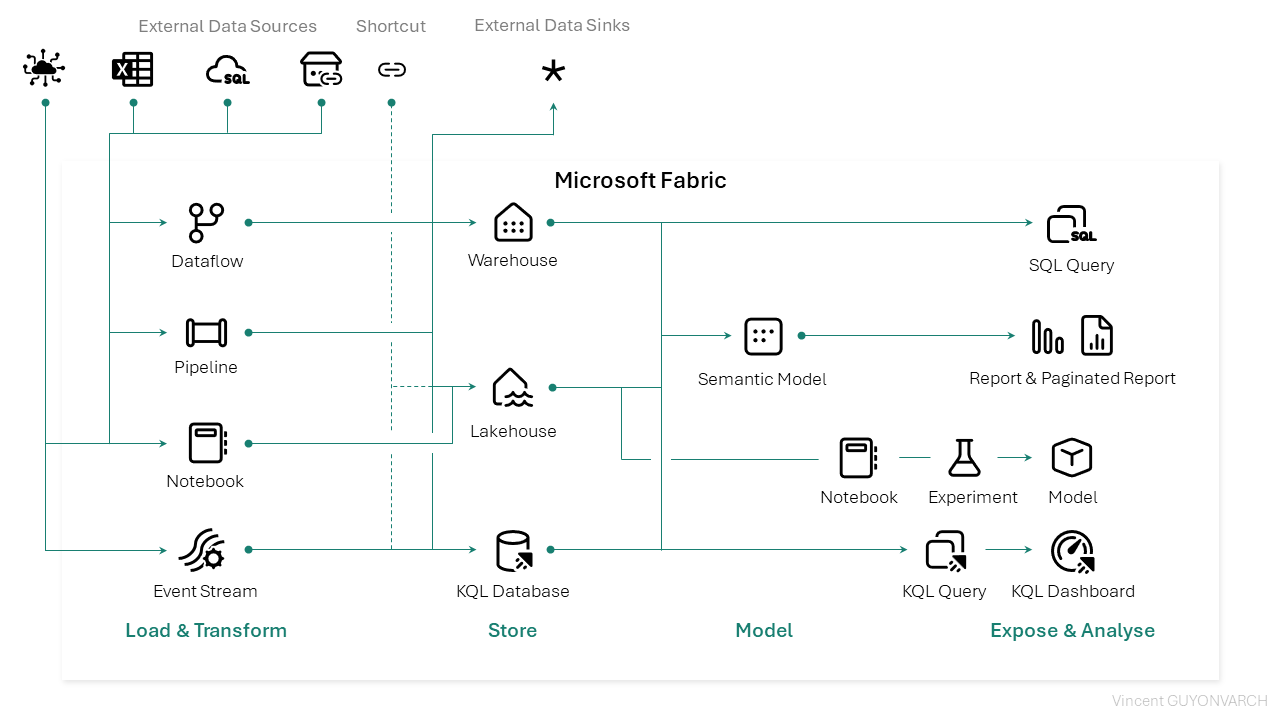Viewport: 1280px width, 720px height.
Task: Select the Microsoft Fabric title text
Action: tap(640, 180)
